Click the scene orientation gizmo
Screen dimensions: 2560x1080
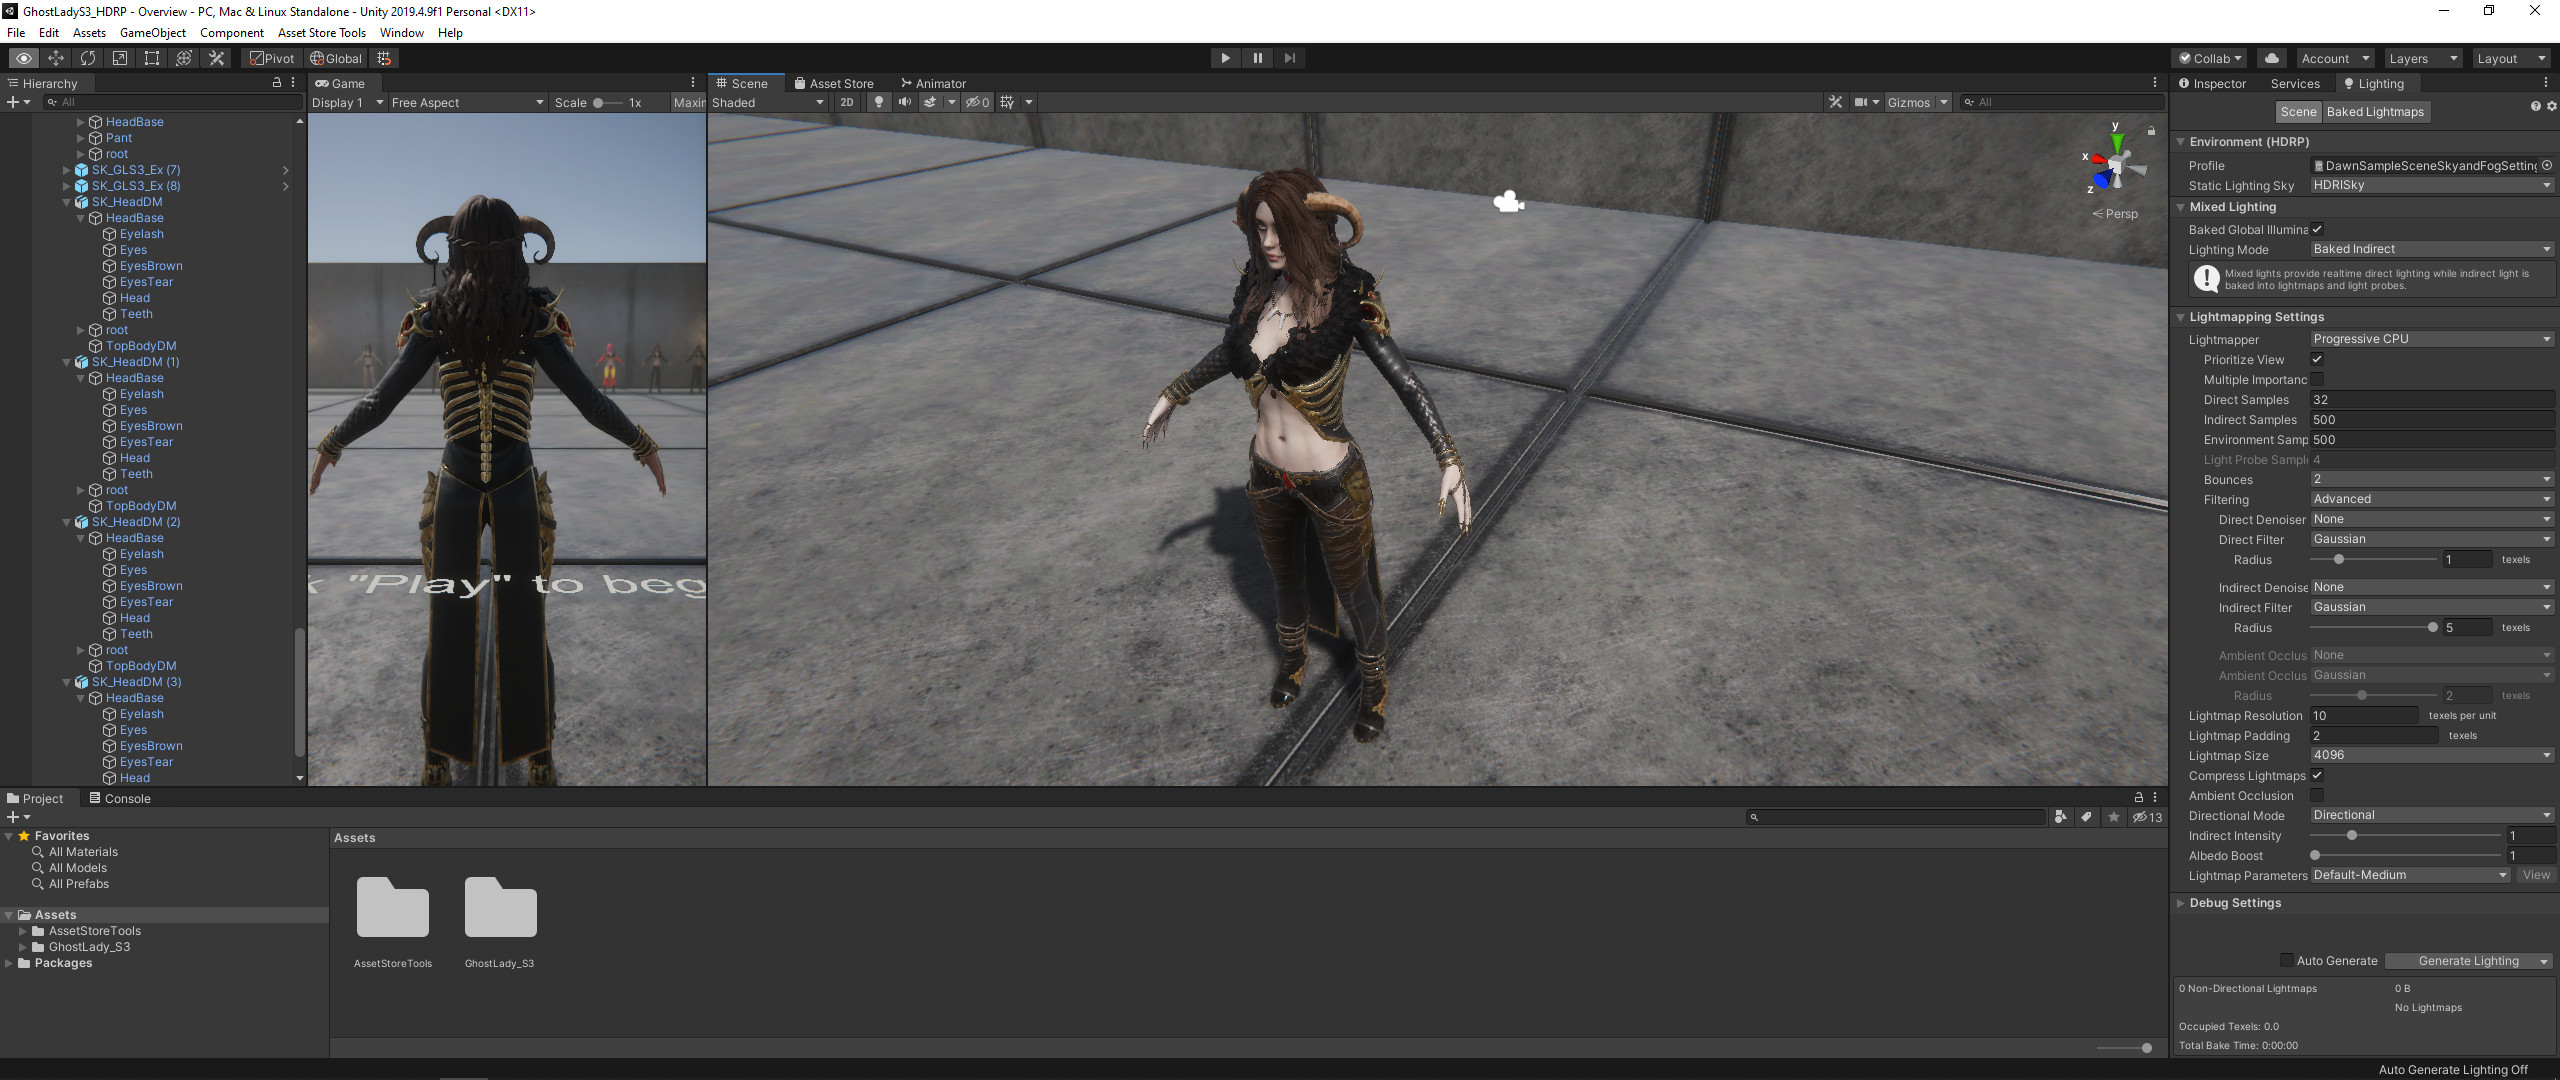click(x=2116, y=166)
